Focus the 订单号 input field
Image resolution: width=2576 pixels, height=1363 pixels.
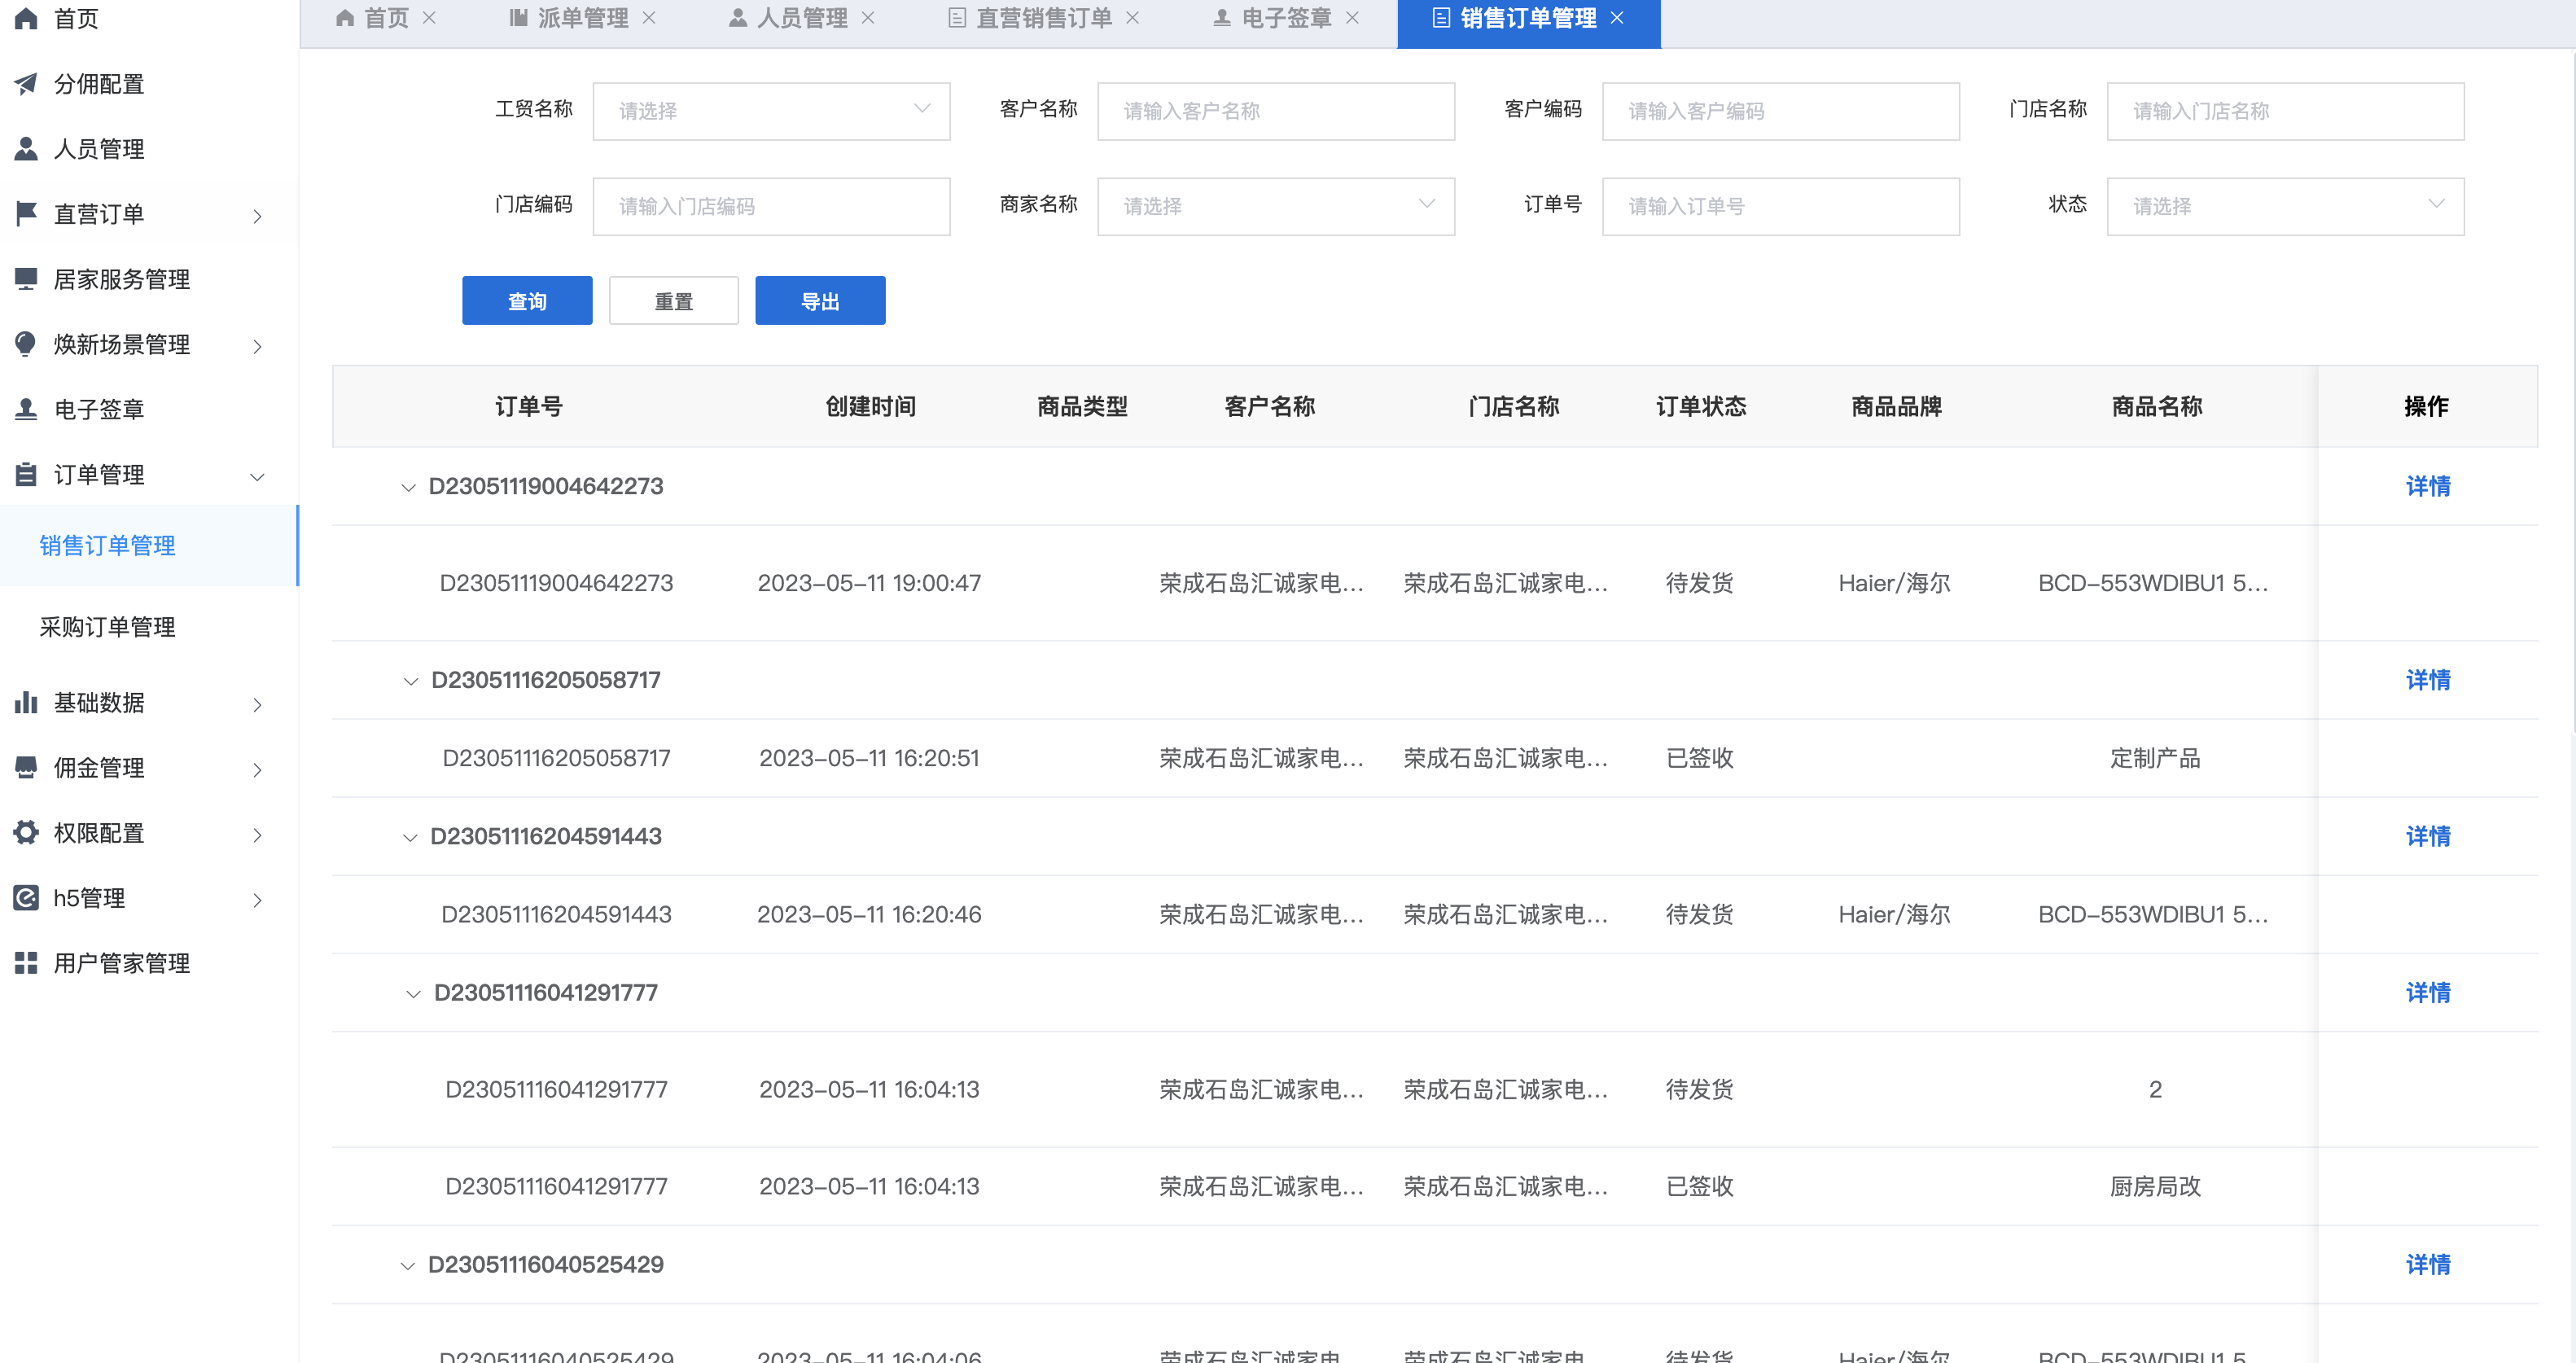[1780, 206]
